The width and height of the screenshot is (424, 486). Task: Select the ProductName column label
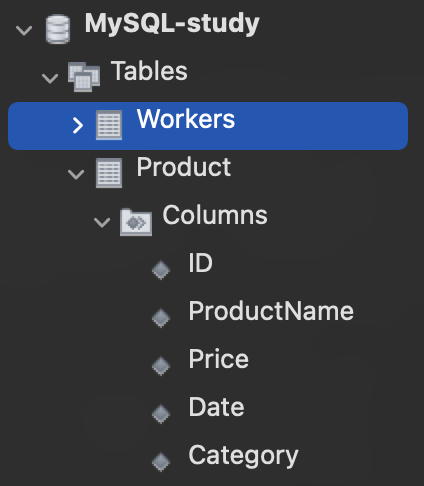(x=271, y=311)
